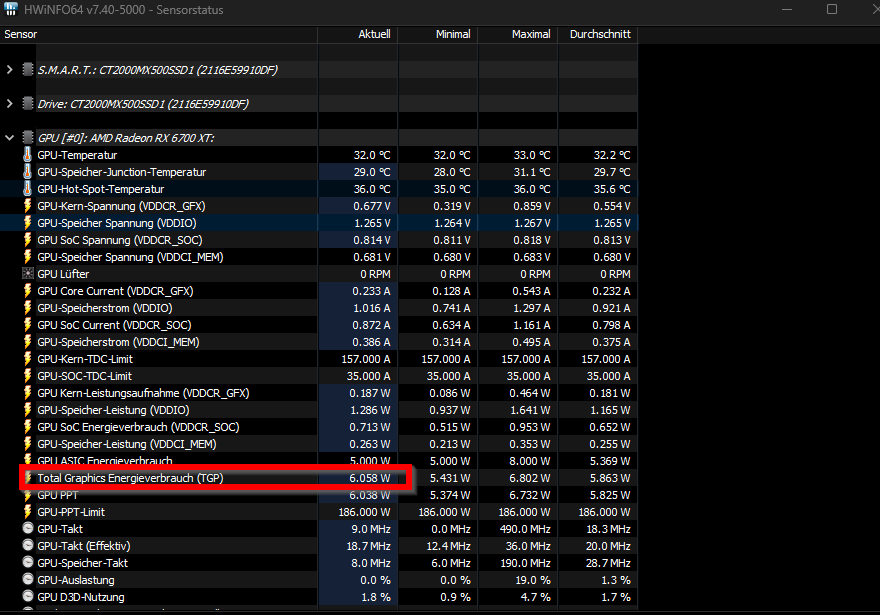This screenshot has height=615, width=880.
Task: Click thermometer icon of GPU-Temperatur
Action: [x=28, y=155]
